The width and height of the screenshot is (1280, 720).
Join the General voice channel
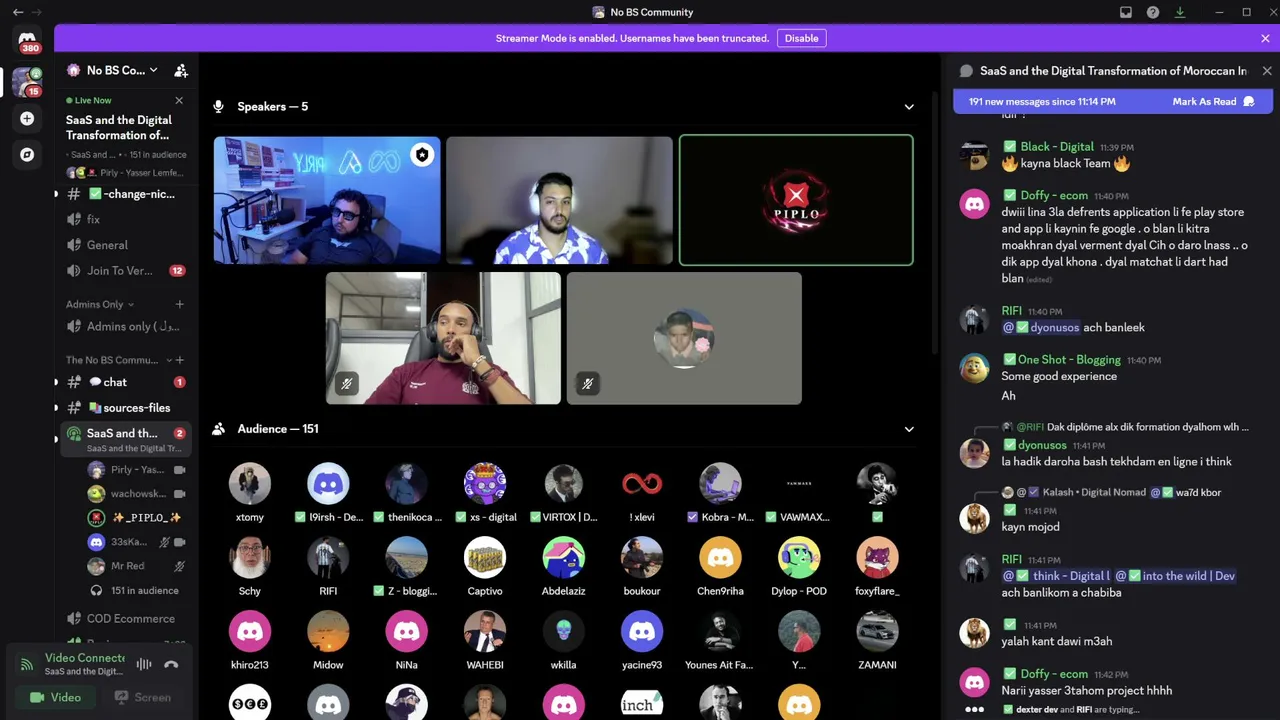[125, 245]
